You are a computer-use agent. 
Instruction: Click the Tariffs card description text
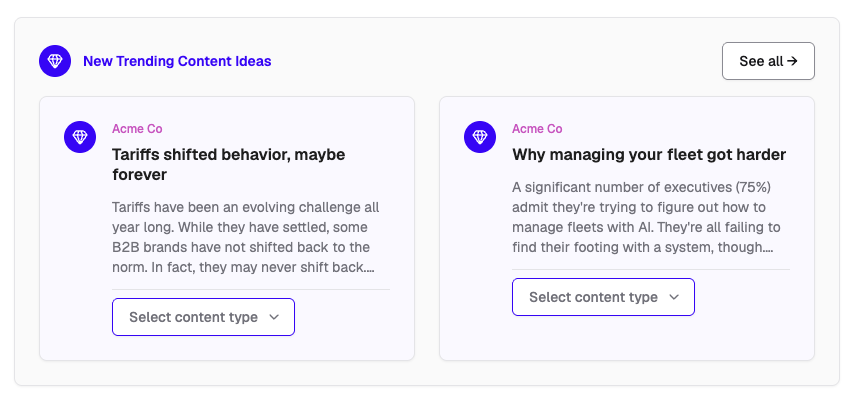(245, 238)
